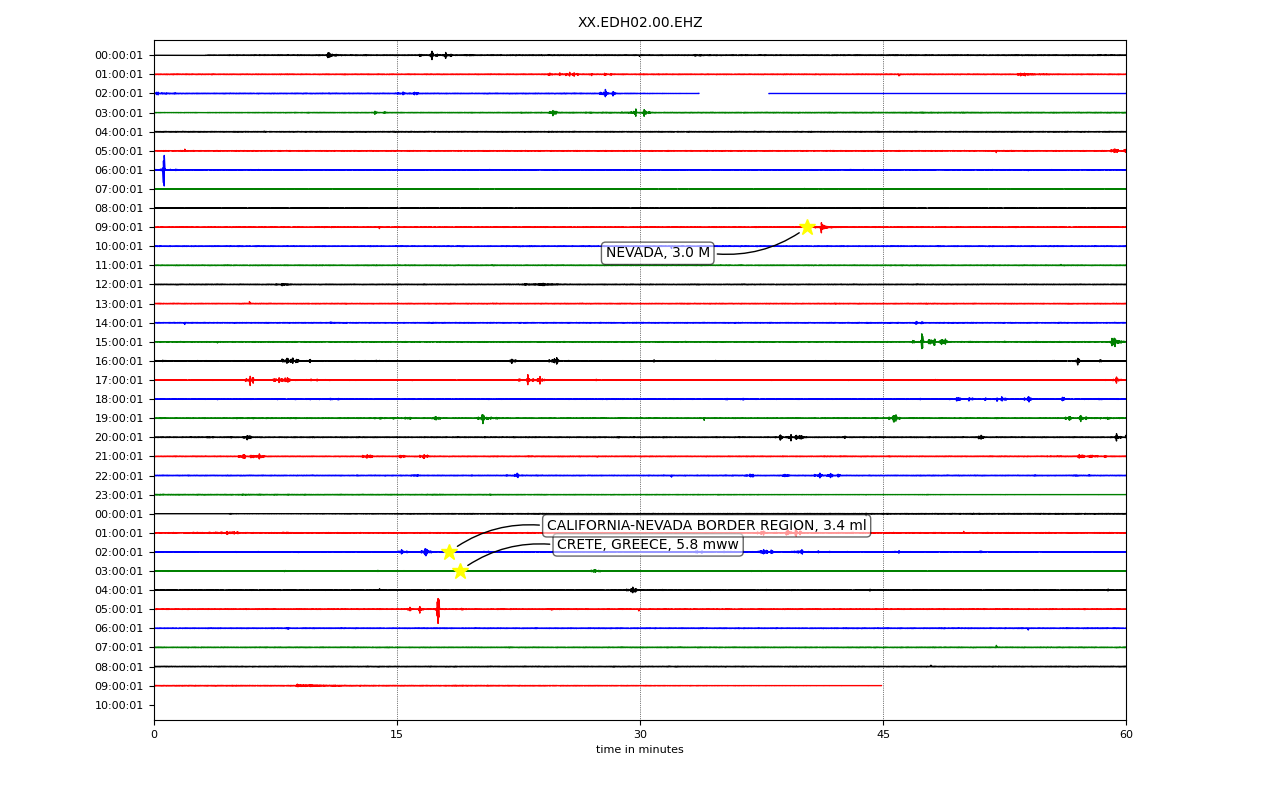Click the tall red spike on the 05:00:01 trace

(437, 610)
